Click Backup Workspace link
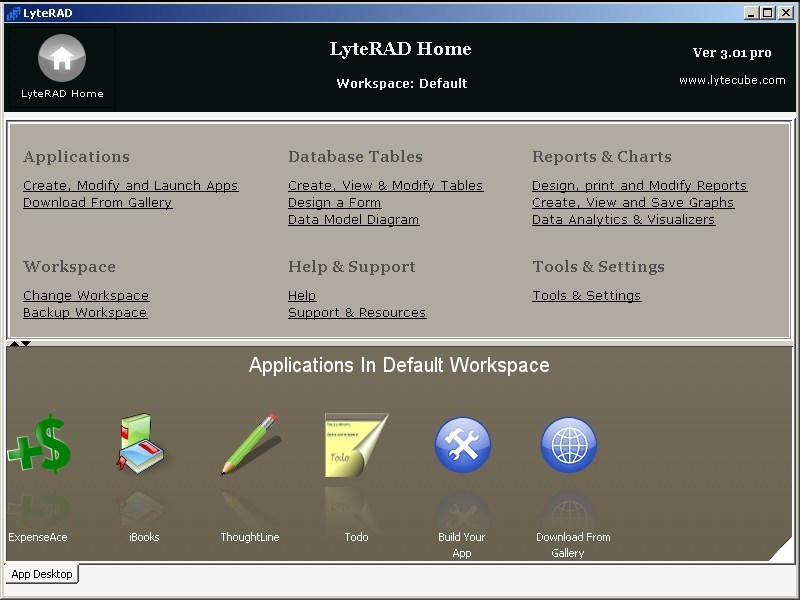 [x=85, y=312]
